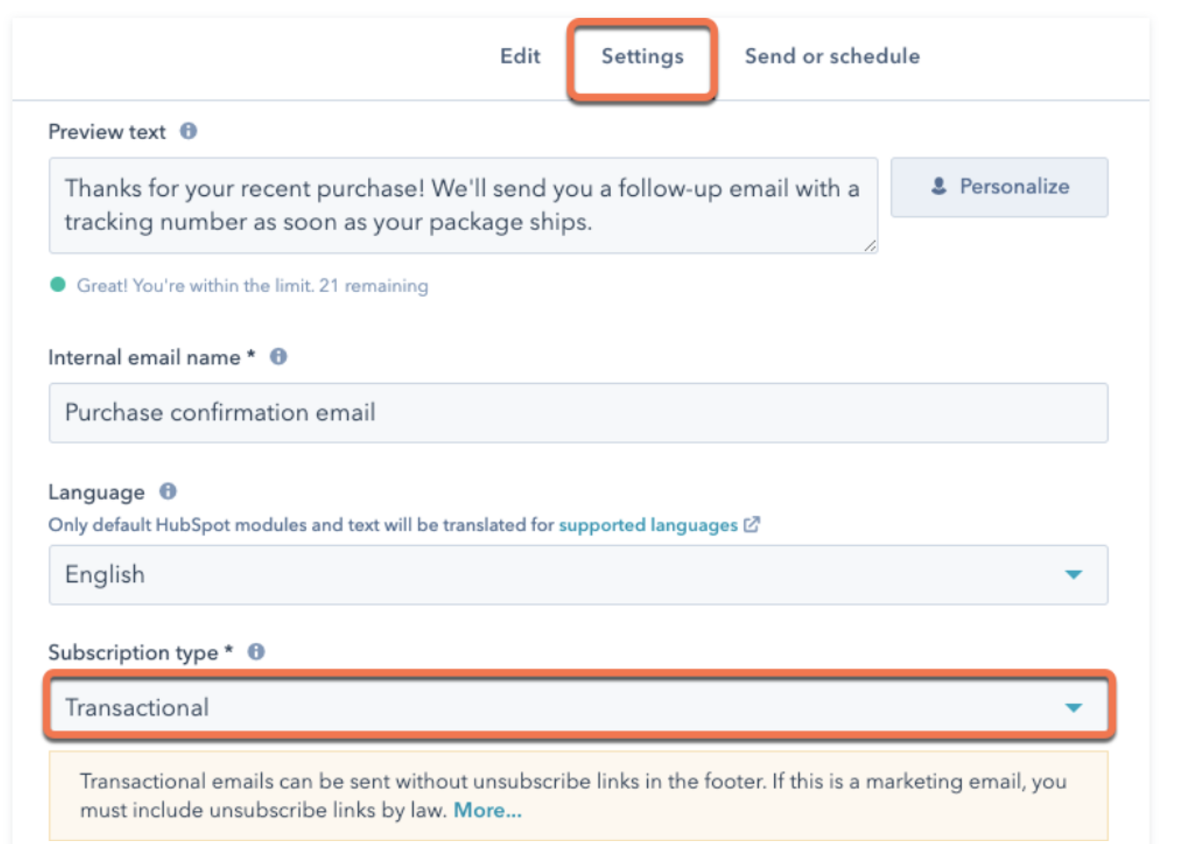Click the Internal email name info icon
This screenshot has width=1179, height=844.
278,356
